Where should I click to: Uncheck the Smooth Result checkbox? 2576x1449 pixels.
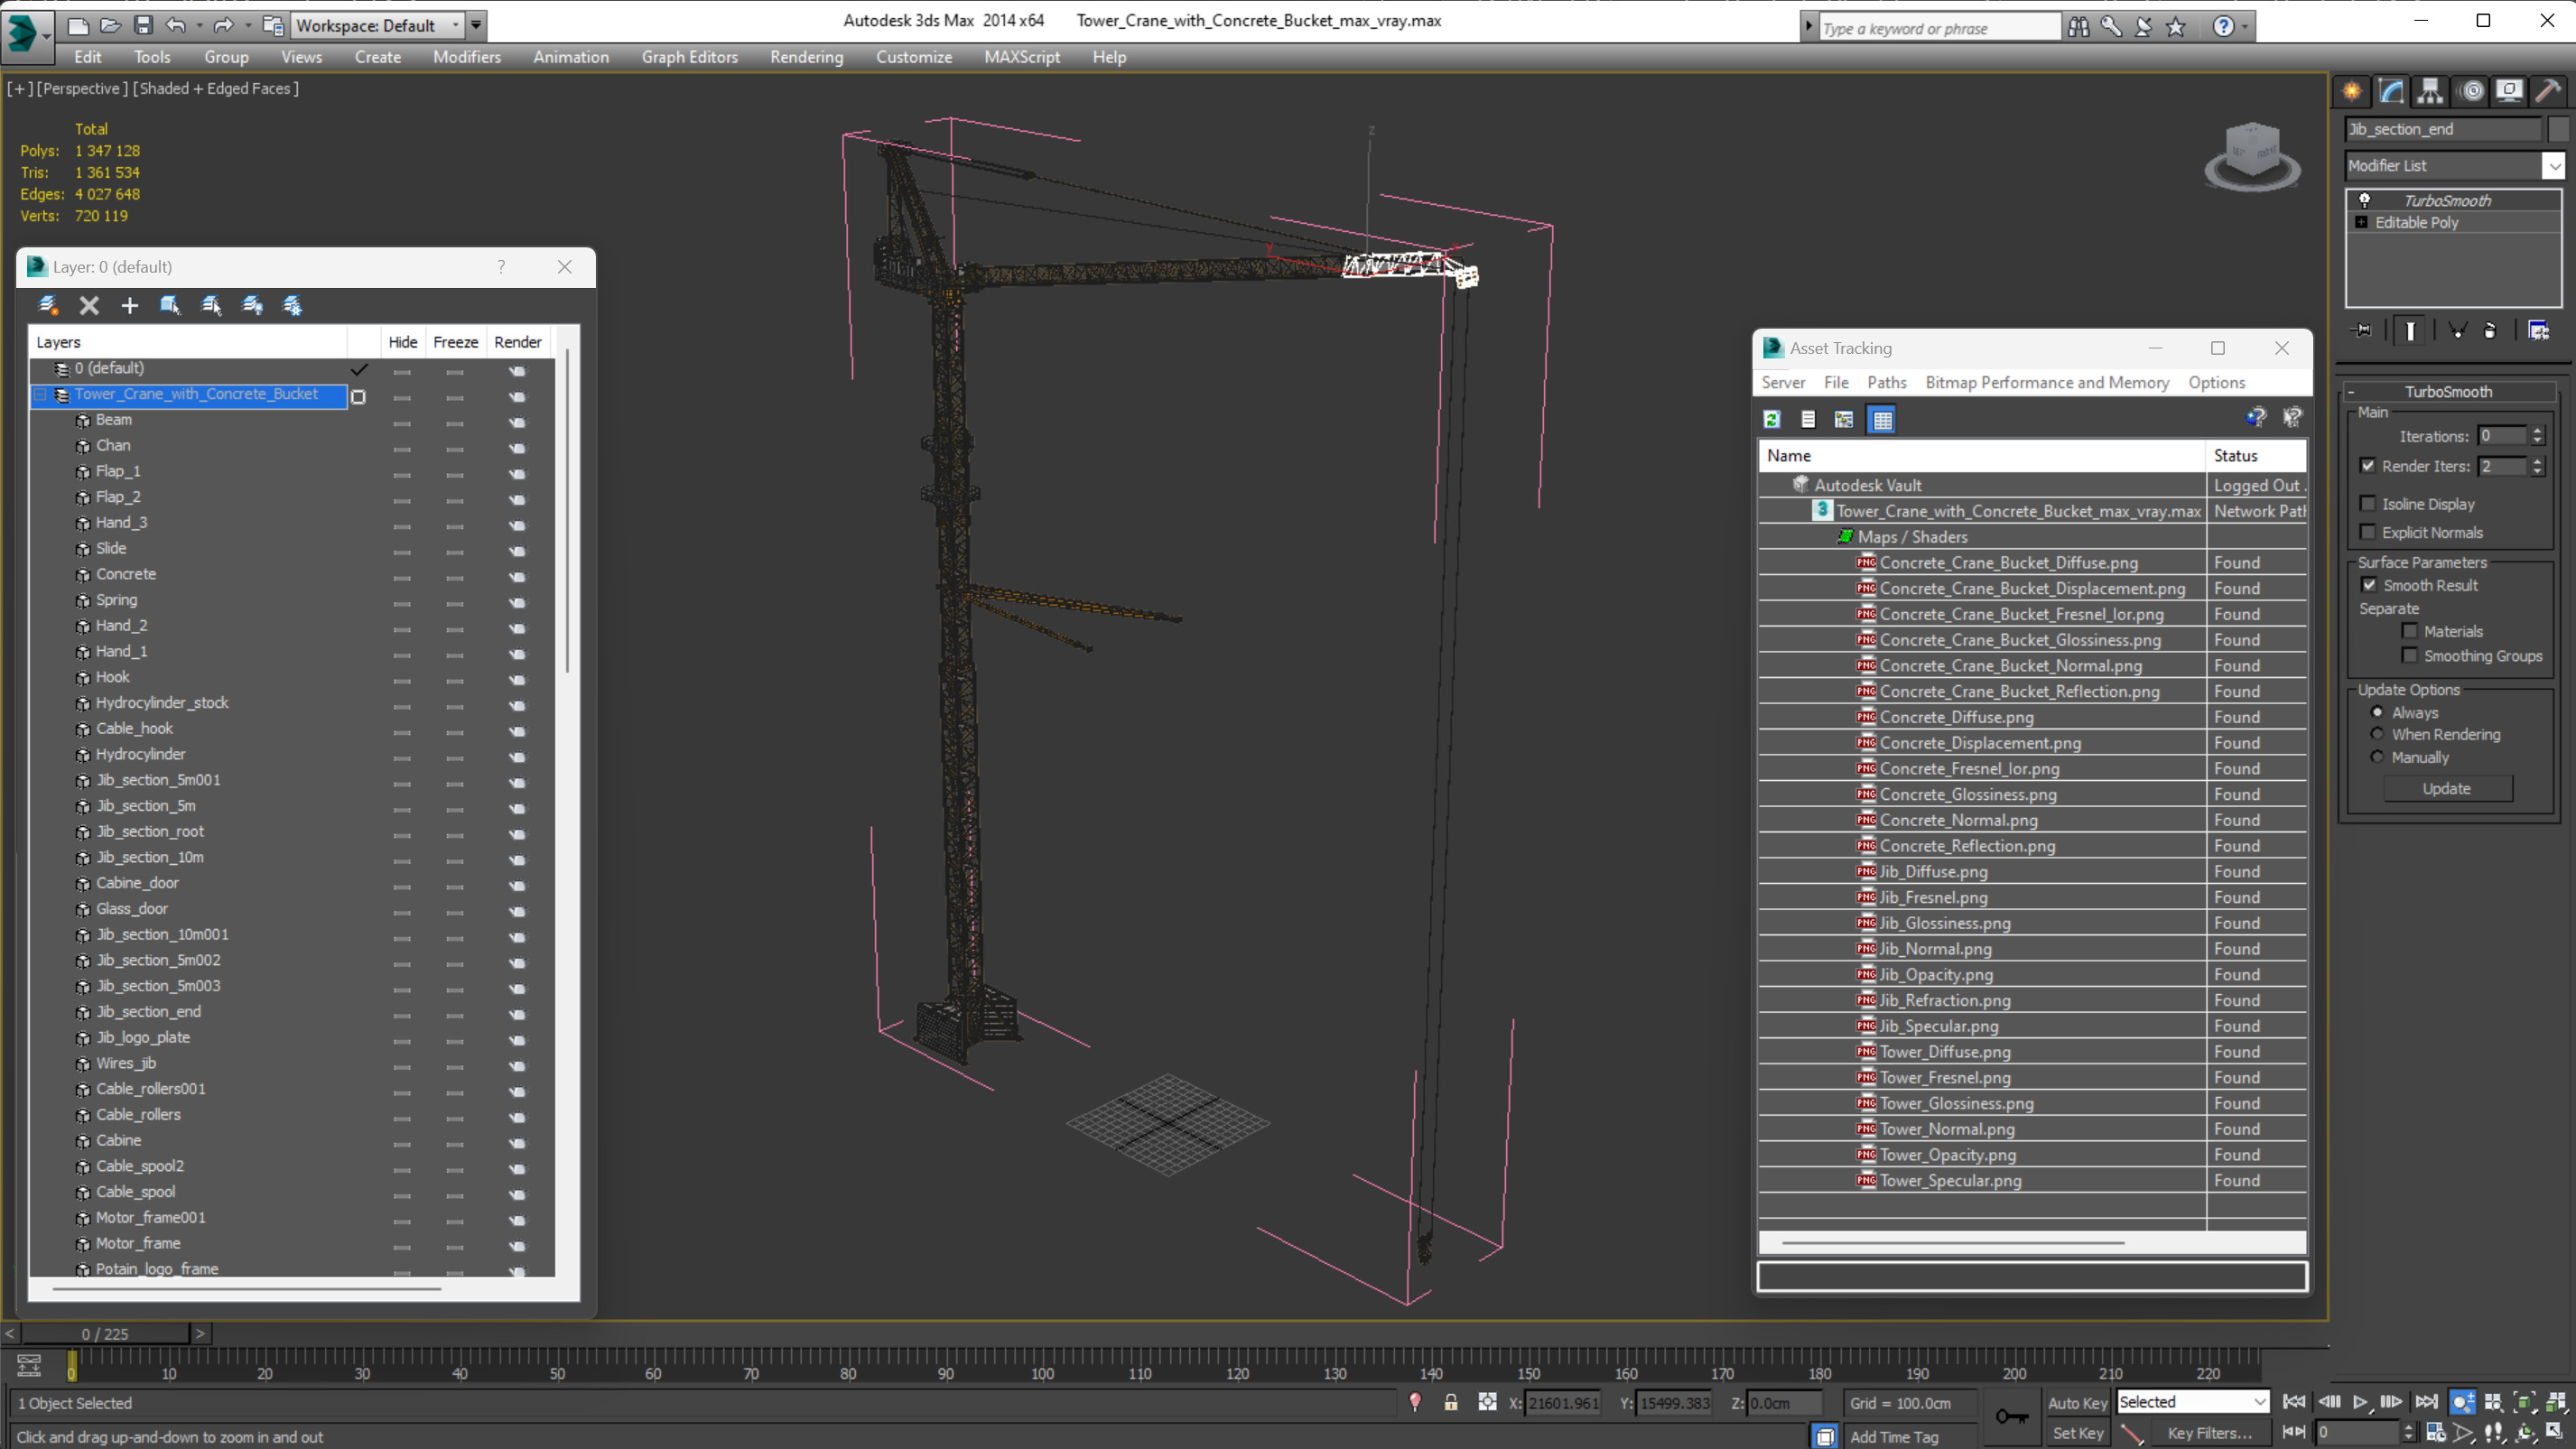coord(2369,585)
